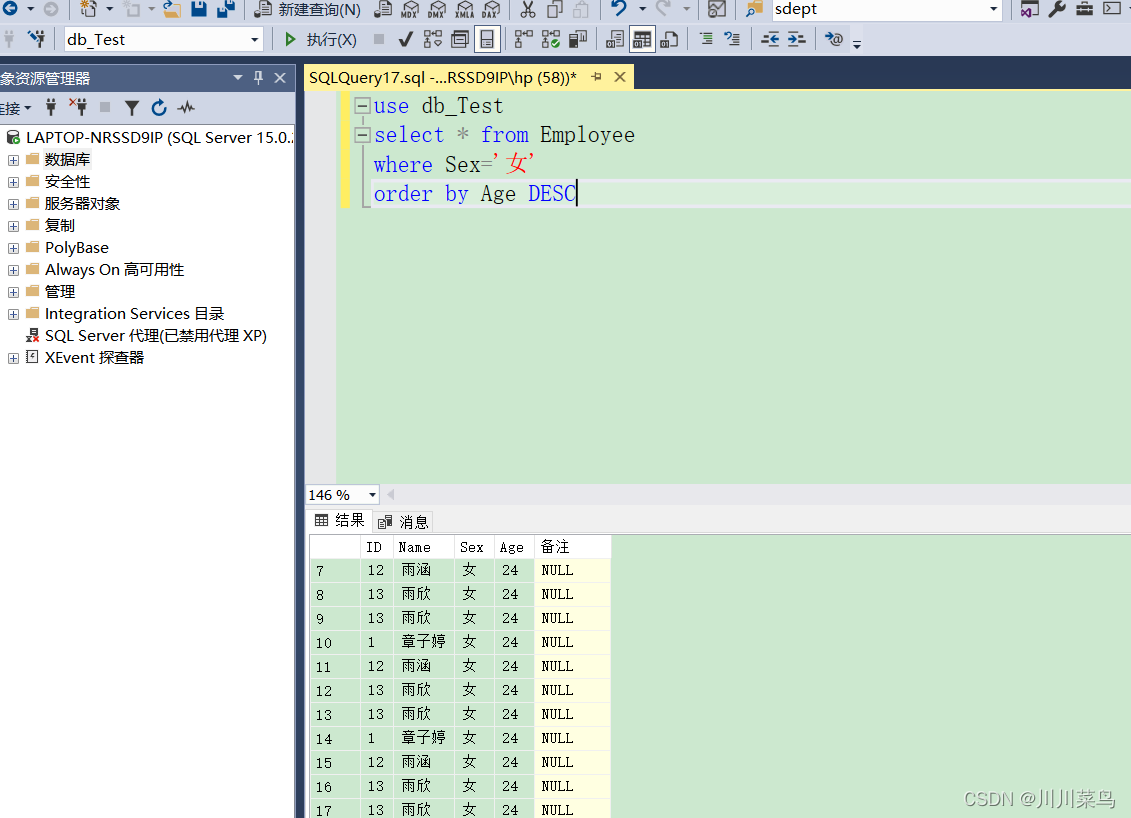
Task: Open a Database Engine Query icon
Action: click(384, 9)
